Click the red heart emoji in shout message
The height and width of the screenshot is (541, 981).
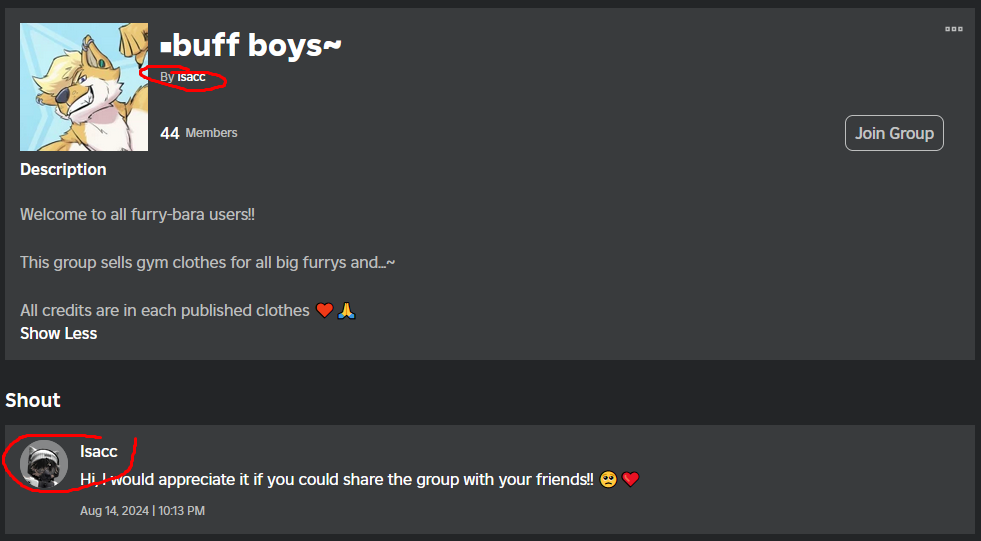630,479
